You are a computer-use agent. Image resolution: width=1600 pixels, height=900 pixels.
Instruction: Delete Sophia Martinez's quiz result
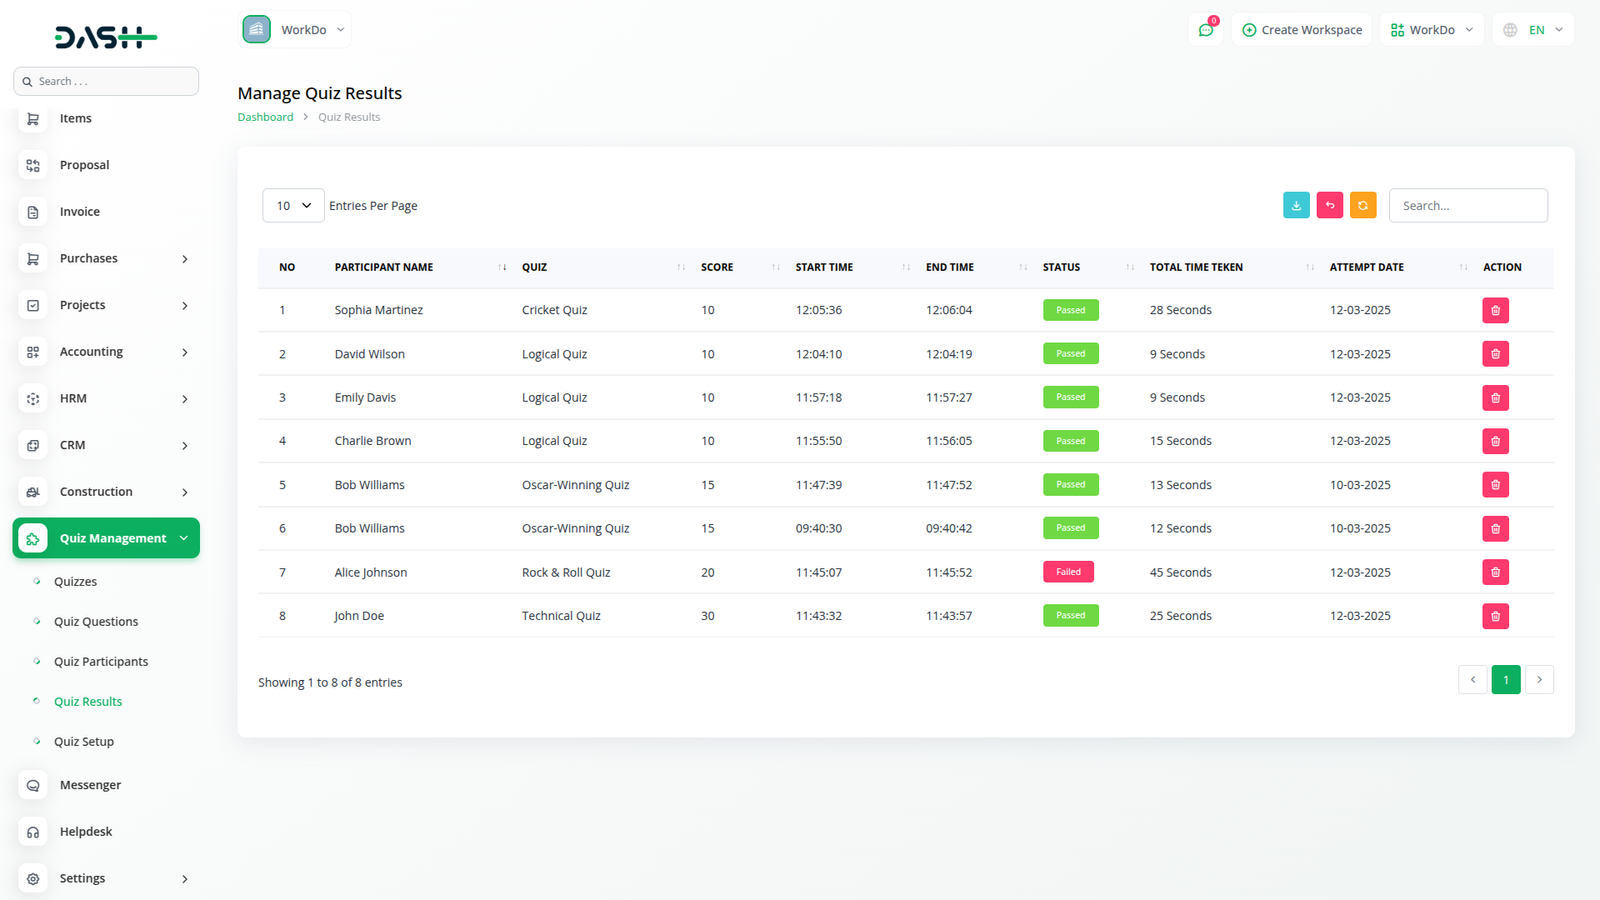1495,310
